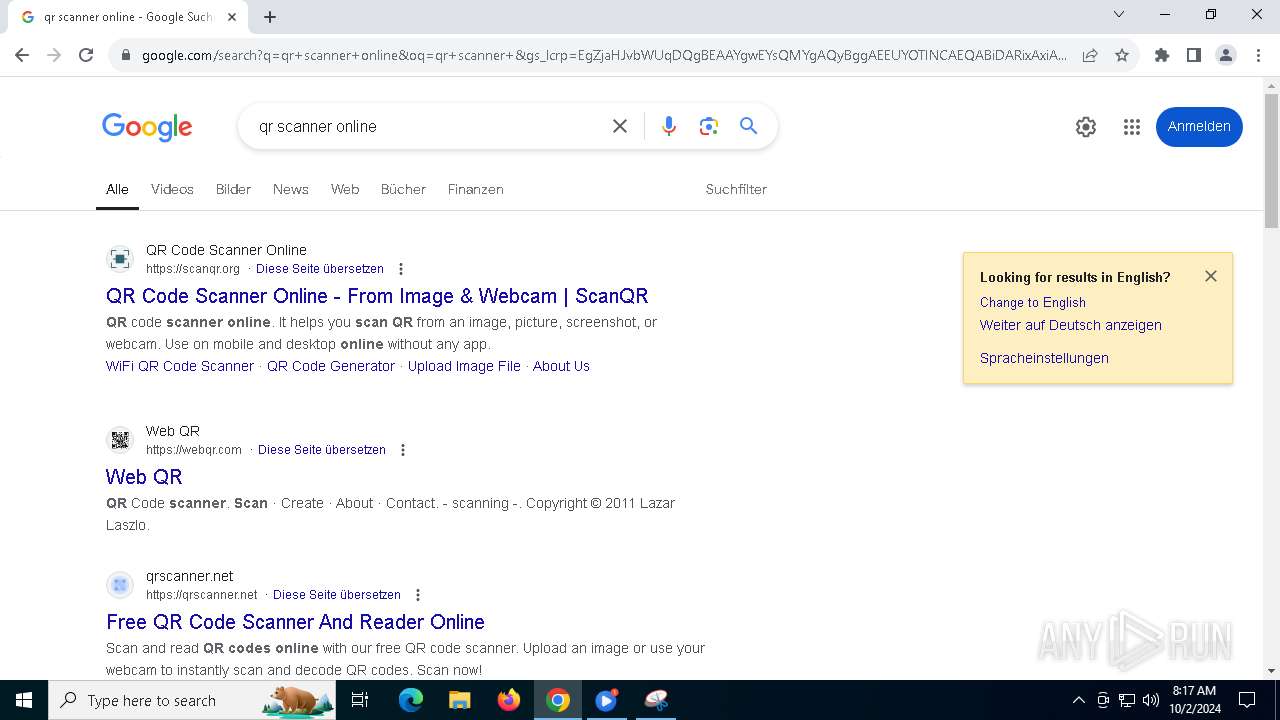Open Spracheinstellungen language settings

[x=1044, y=358]
